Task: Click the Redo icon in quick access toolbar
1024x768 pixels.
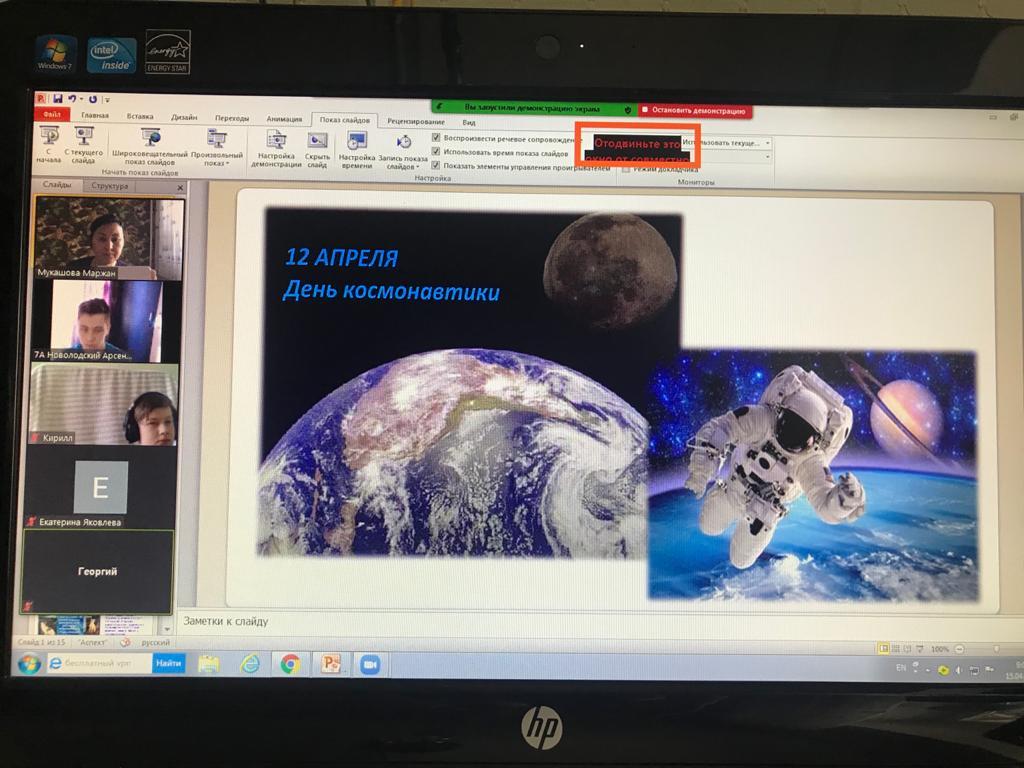Action: point(93,99)
